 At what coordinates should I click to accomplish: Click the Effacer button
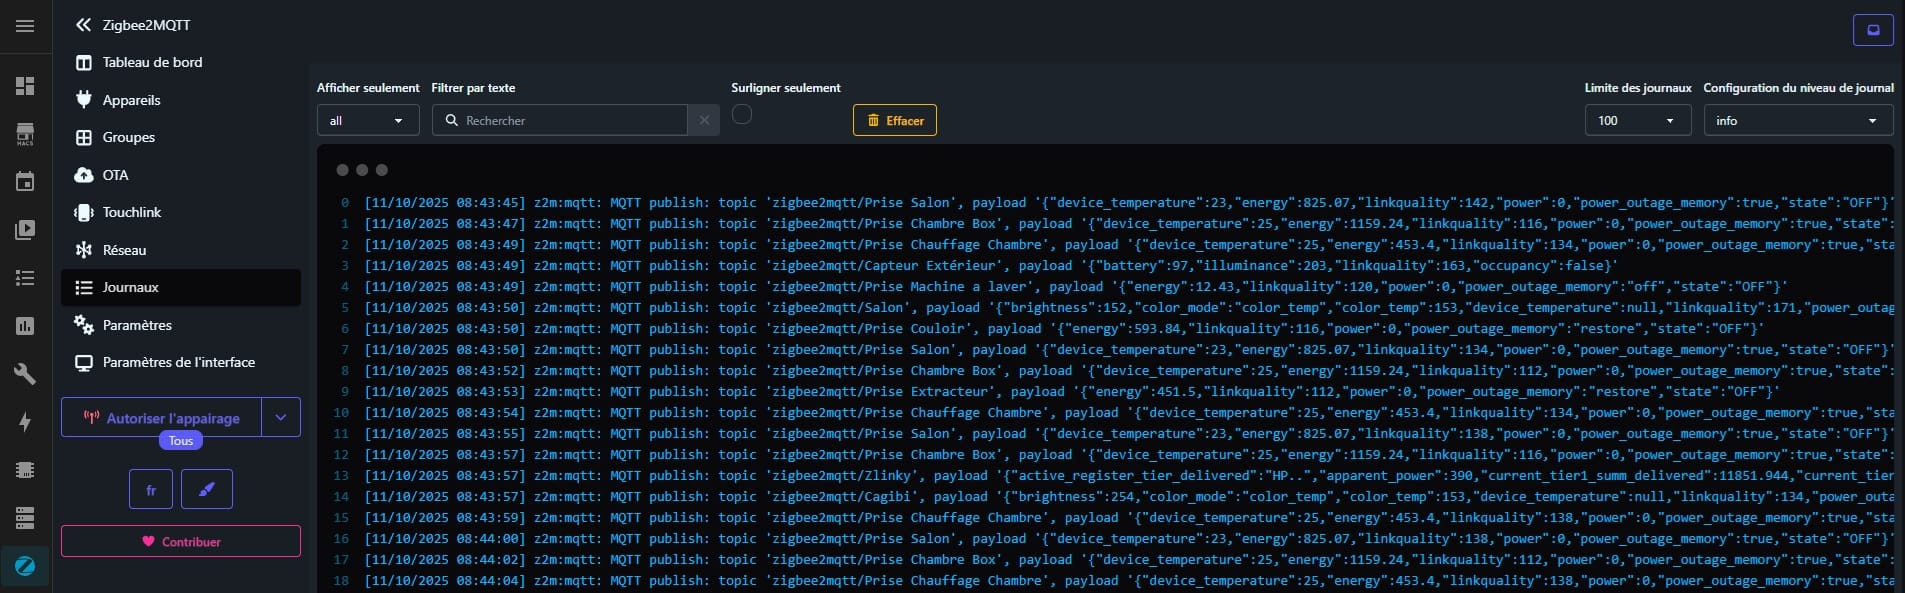[895, 121]
